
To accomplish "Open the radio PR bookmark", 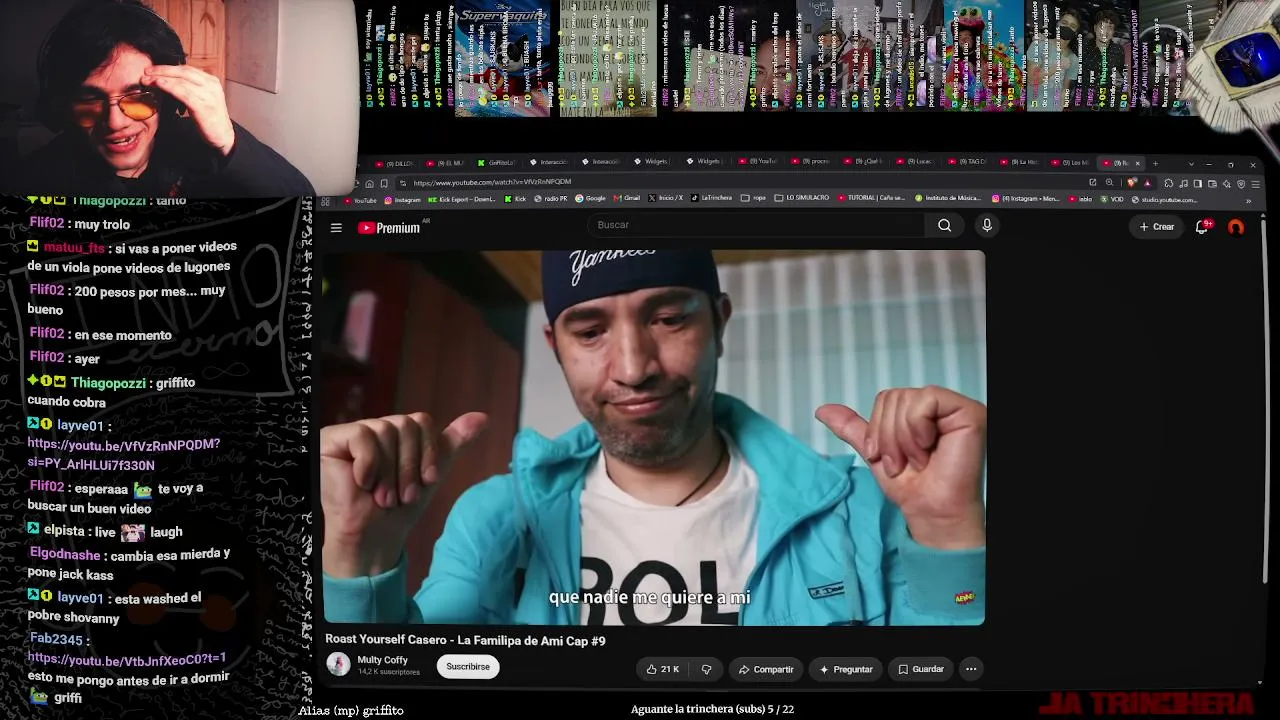I will pos(551,199).
